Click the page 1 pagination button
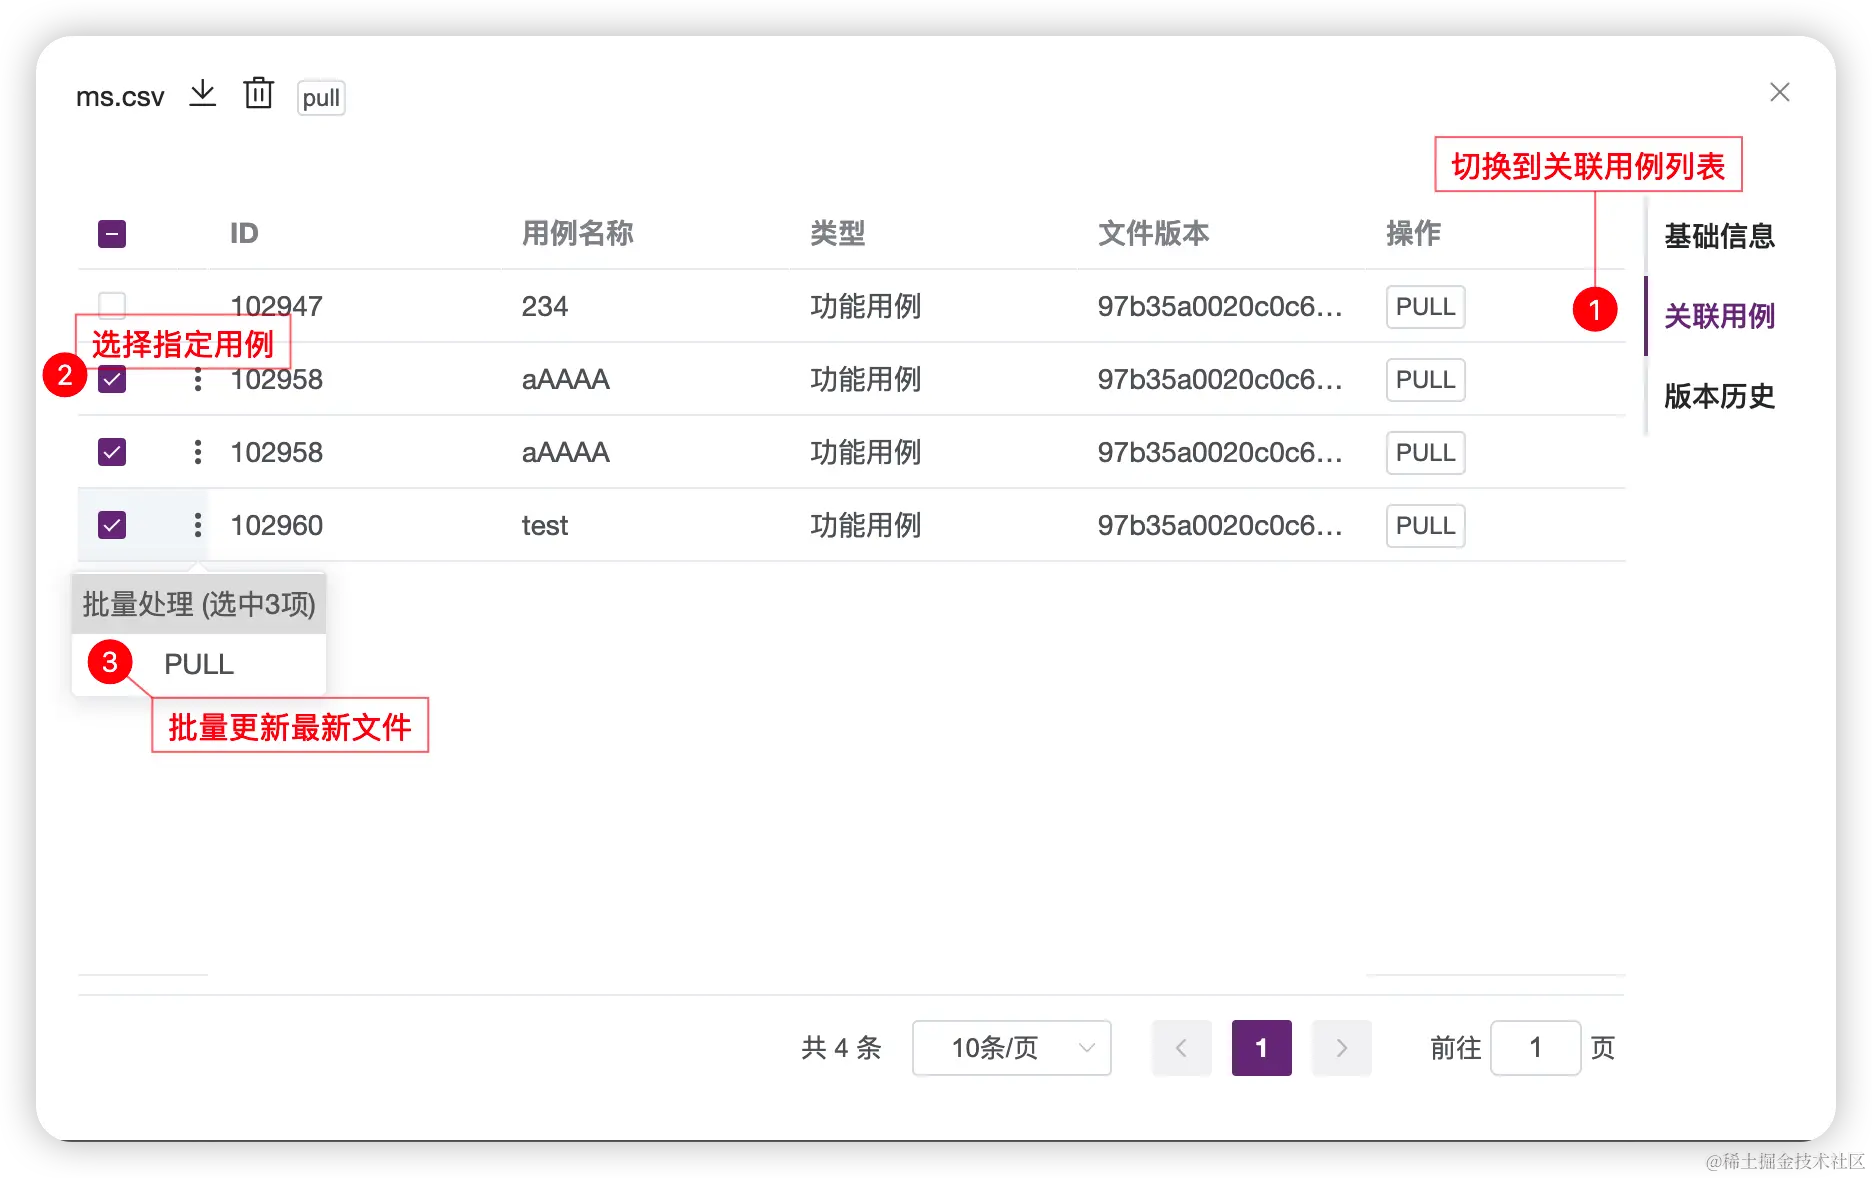 [1261, 1047]
